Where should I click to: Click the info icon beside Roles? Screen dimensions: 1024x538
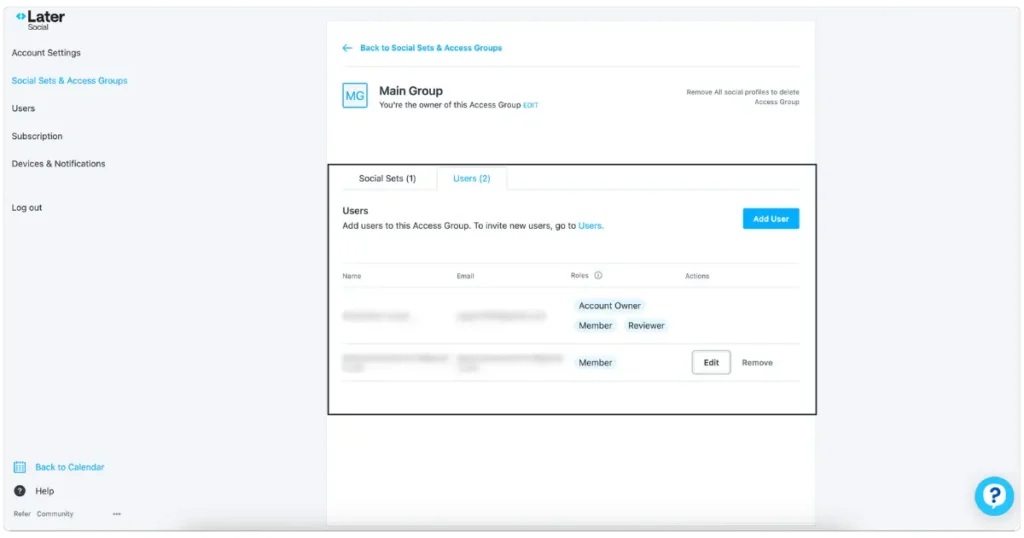pos(598,276)
